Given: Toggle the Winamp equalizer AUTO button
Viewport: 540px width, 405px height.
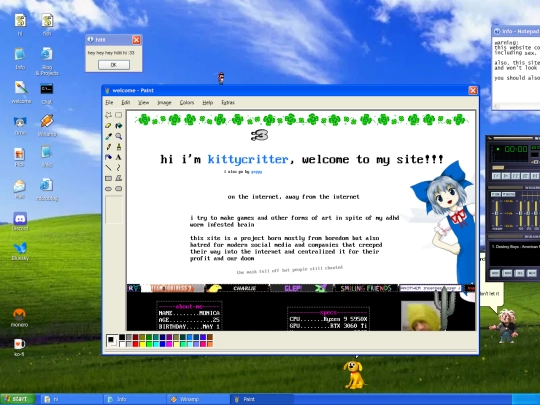Looking at the screenshot, I should pos(508,194).
